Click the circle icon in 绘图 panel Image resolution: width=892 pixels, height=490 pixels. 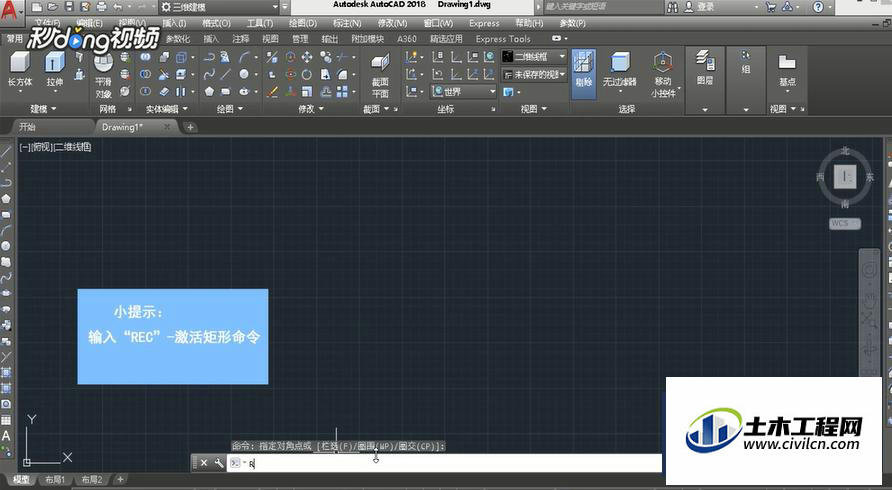click(244, 74)
